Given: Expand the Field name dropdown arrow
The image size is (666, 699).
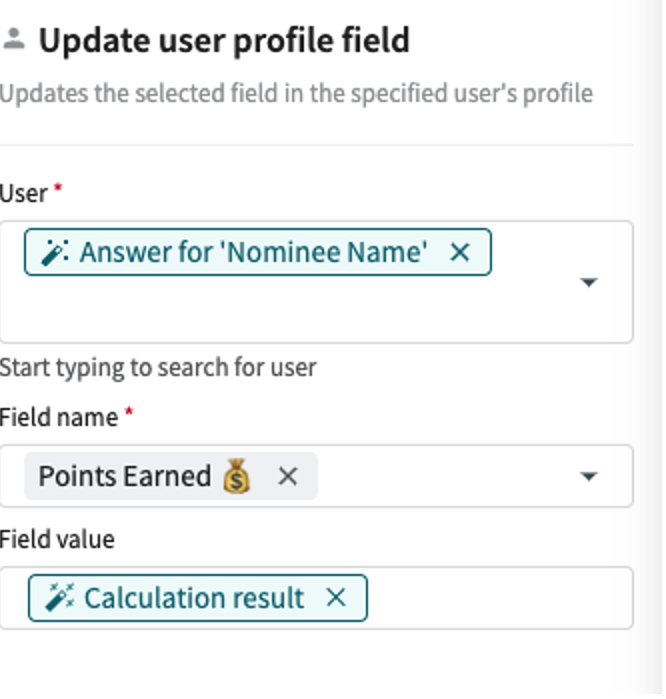Looking at the screenshot, I should pos(589,477).
